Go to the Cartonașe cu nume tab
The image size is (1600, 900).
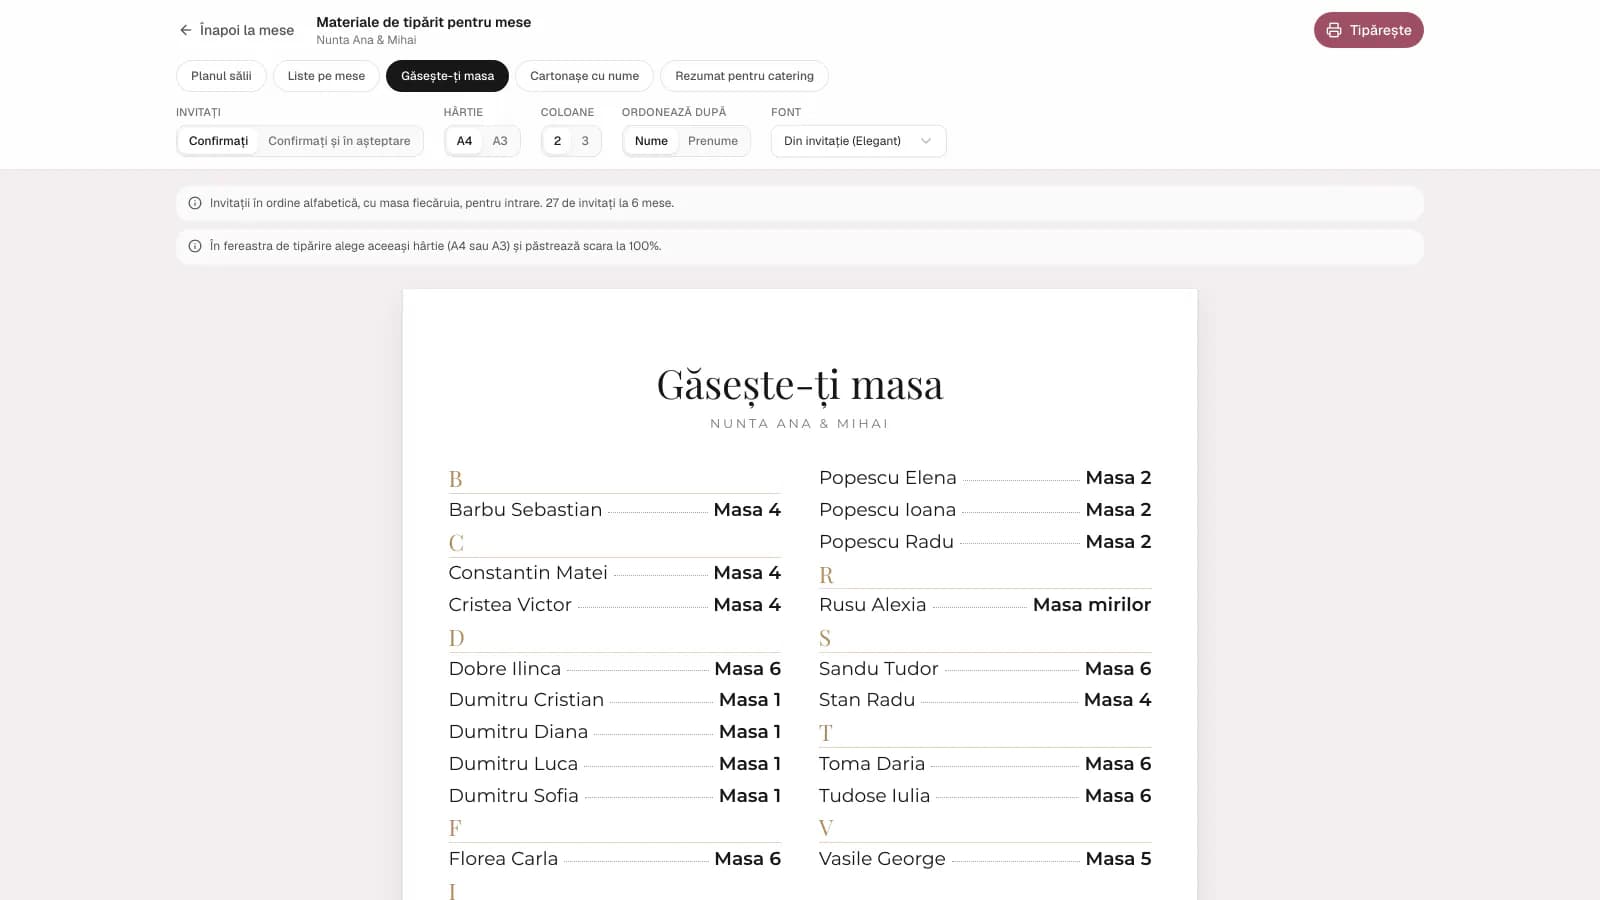coord(584,76)
